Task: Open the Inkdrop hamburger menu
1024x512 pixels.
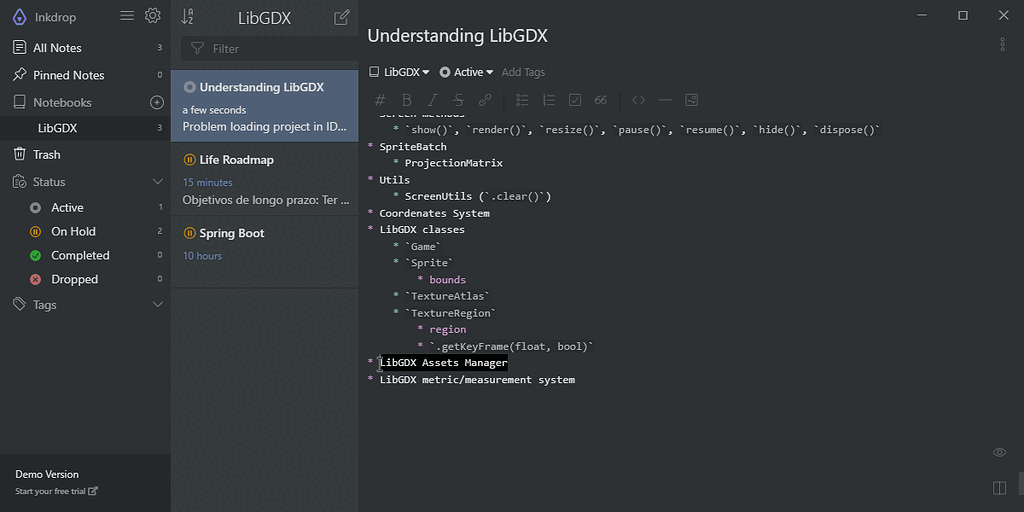Action: pos(127,16)
